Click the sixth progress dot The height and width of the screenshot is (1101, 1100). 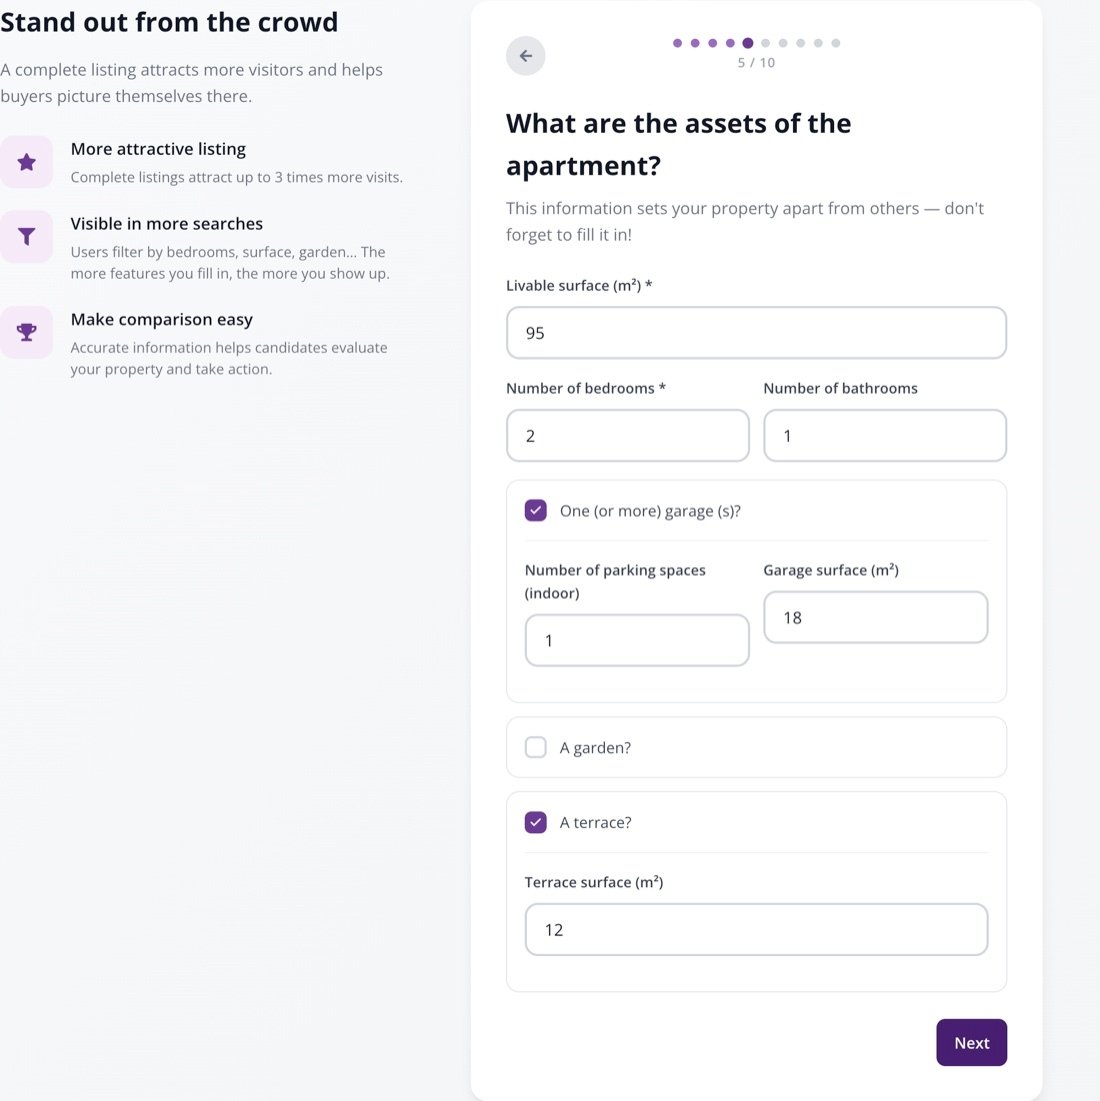point(765,43)
